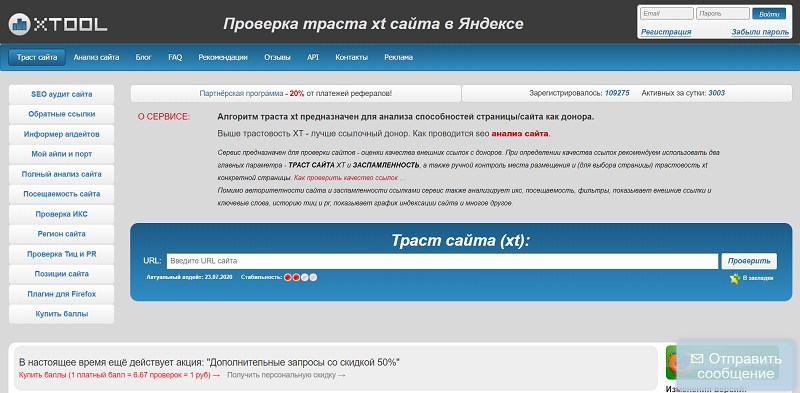Click the Войти login button

(769, 14)
